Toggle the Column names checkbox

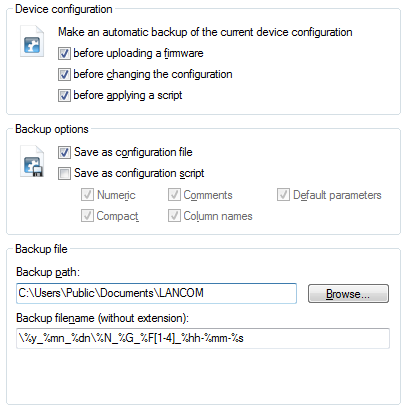pyautogui.click(x=174, y=216)
